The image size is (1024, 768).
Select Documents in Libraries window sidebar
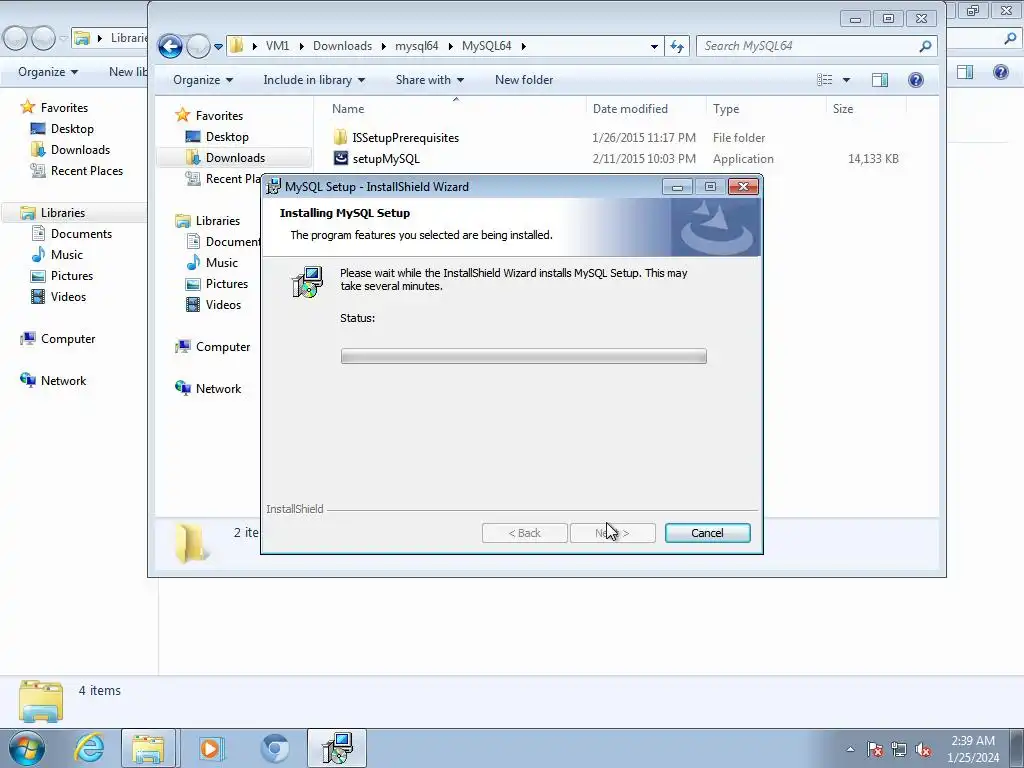pyautogui.click(x=81, y=234)
